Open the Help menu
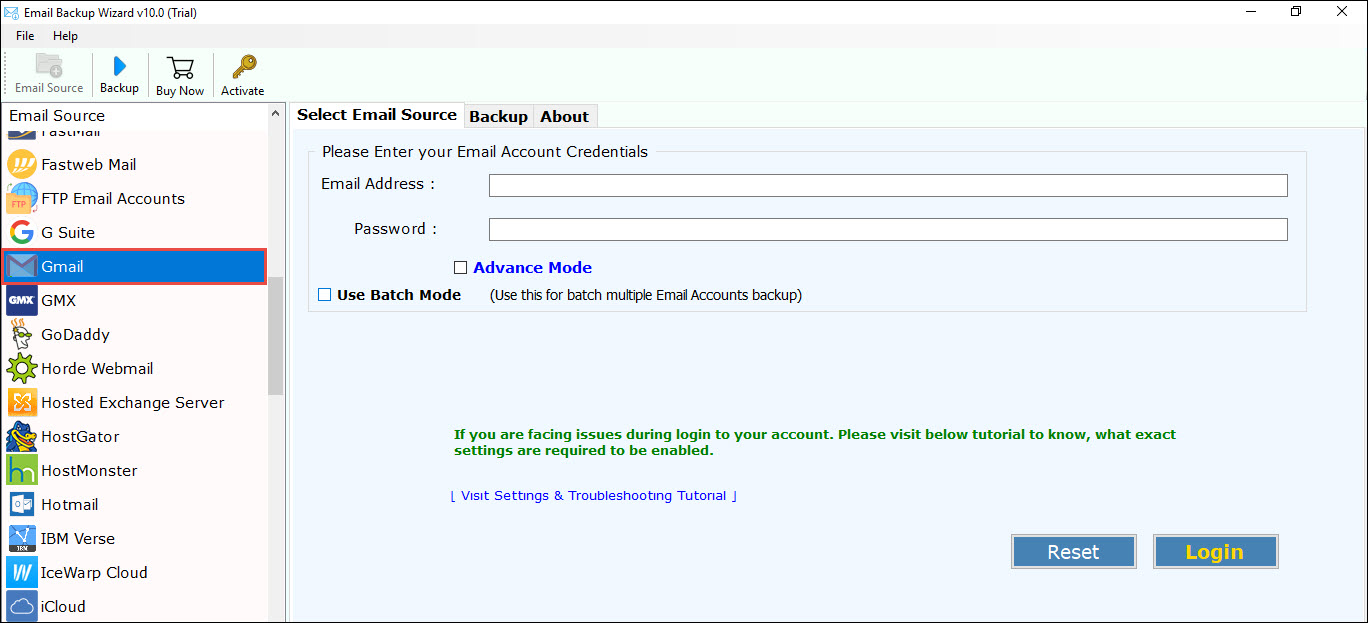This screenshot has height=623, width=1368. pos(65,36)
